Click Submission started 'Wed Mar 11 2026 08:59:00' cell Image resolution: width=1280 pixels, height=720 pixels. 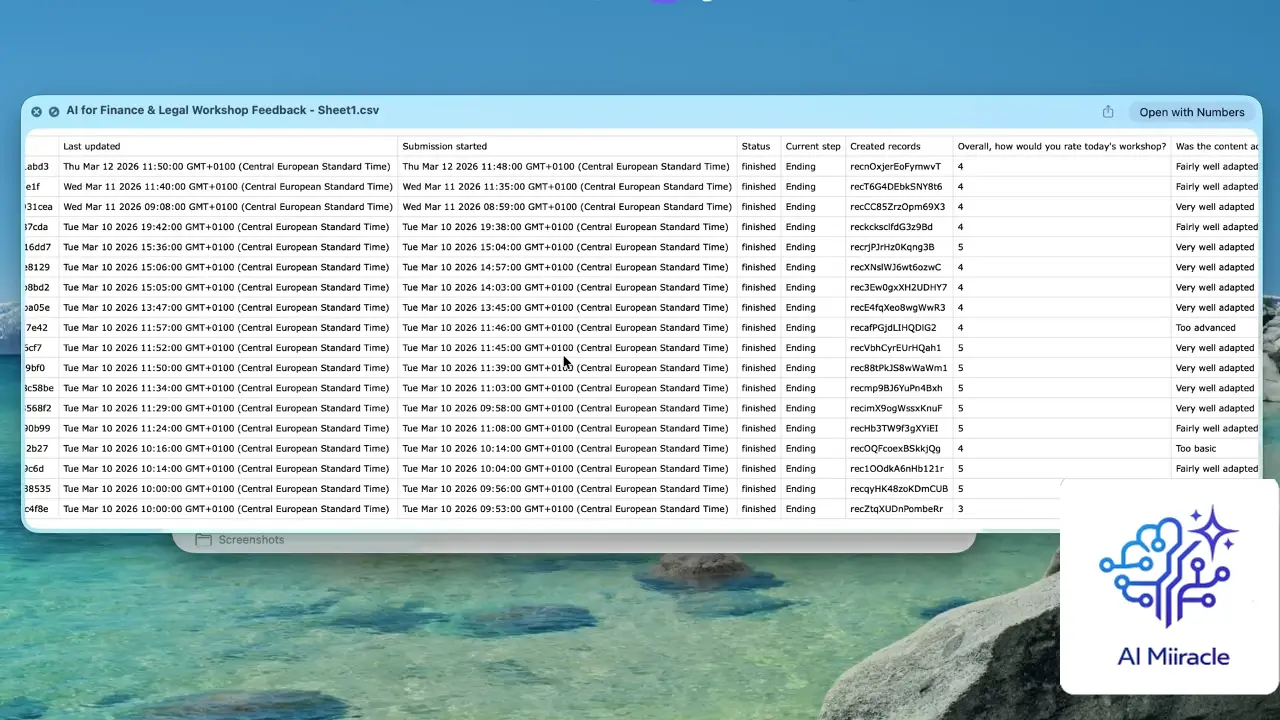[x=567, y=207]
